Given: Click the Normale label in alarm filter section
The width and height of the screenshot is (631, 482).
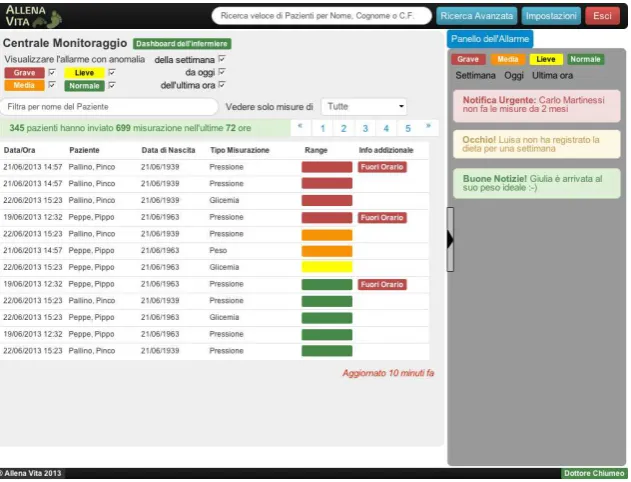Looking at the screenshot, I should [x=84, y=86].
